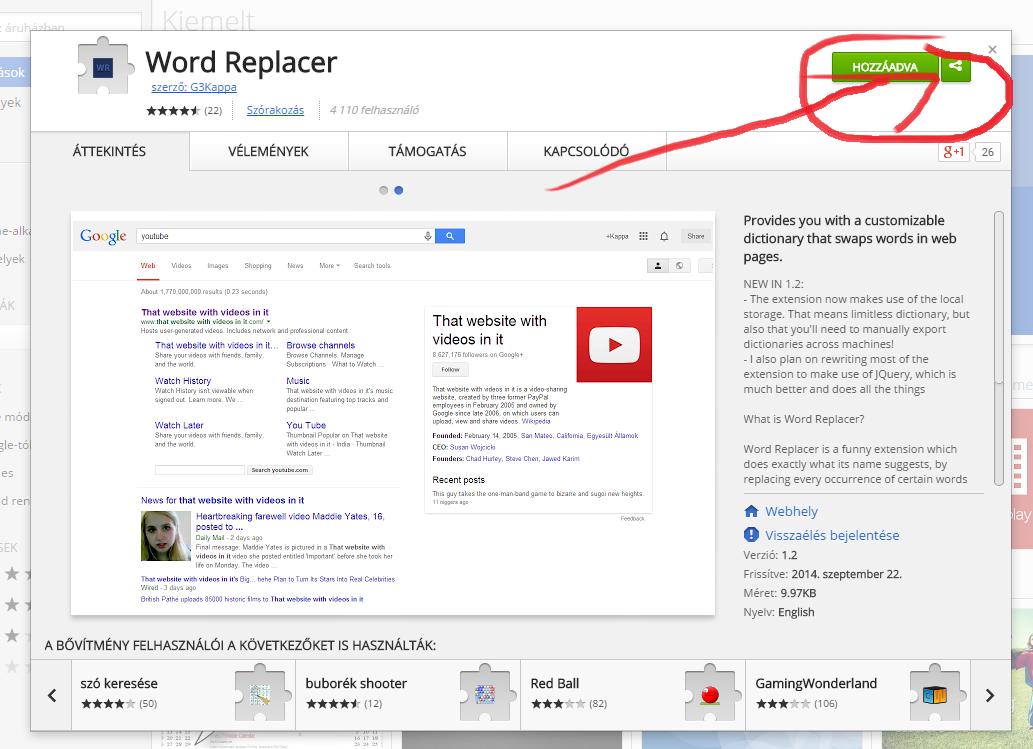Open Visszaélés bejelentése link

tap(832, 535)
